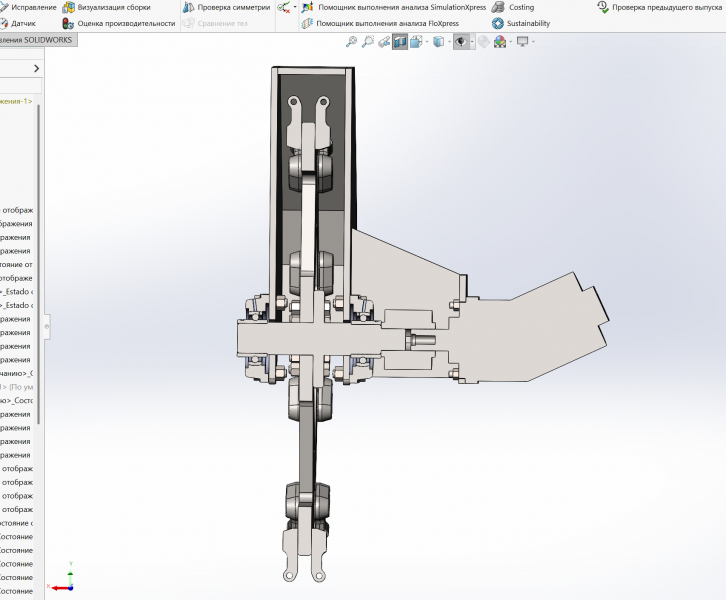Expand View Settings dropdown arrow

(533, 42)
